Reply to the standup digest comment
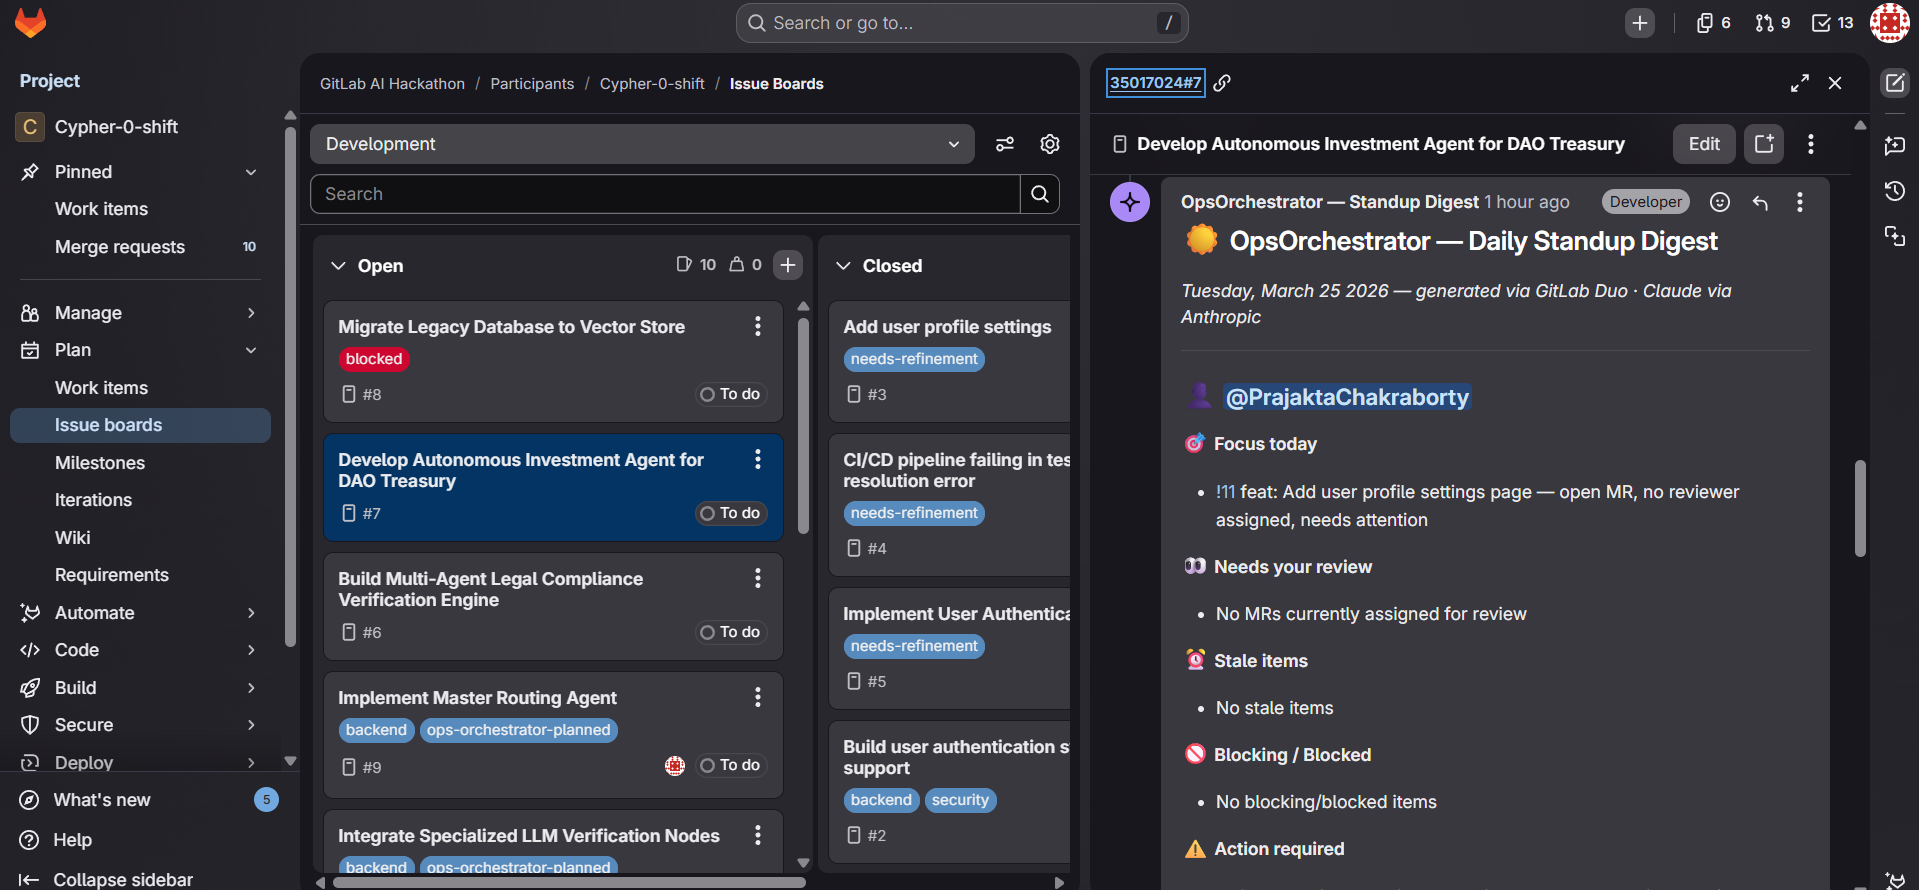1919x890 pixels. point(1760,202)
